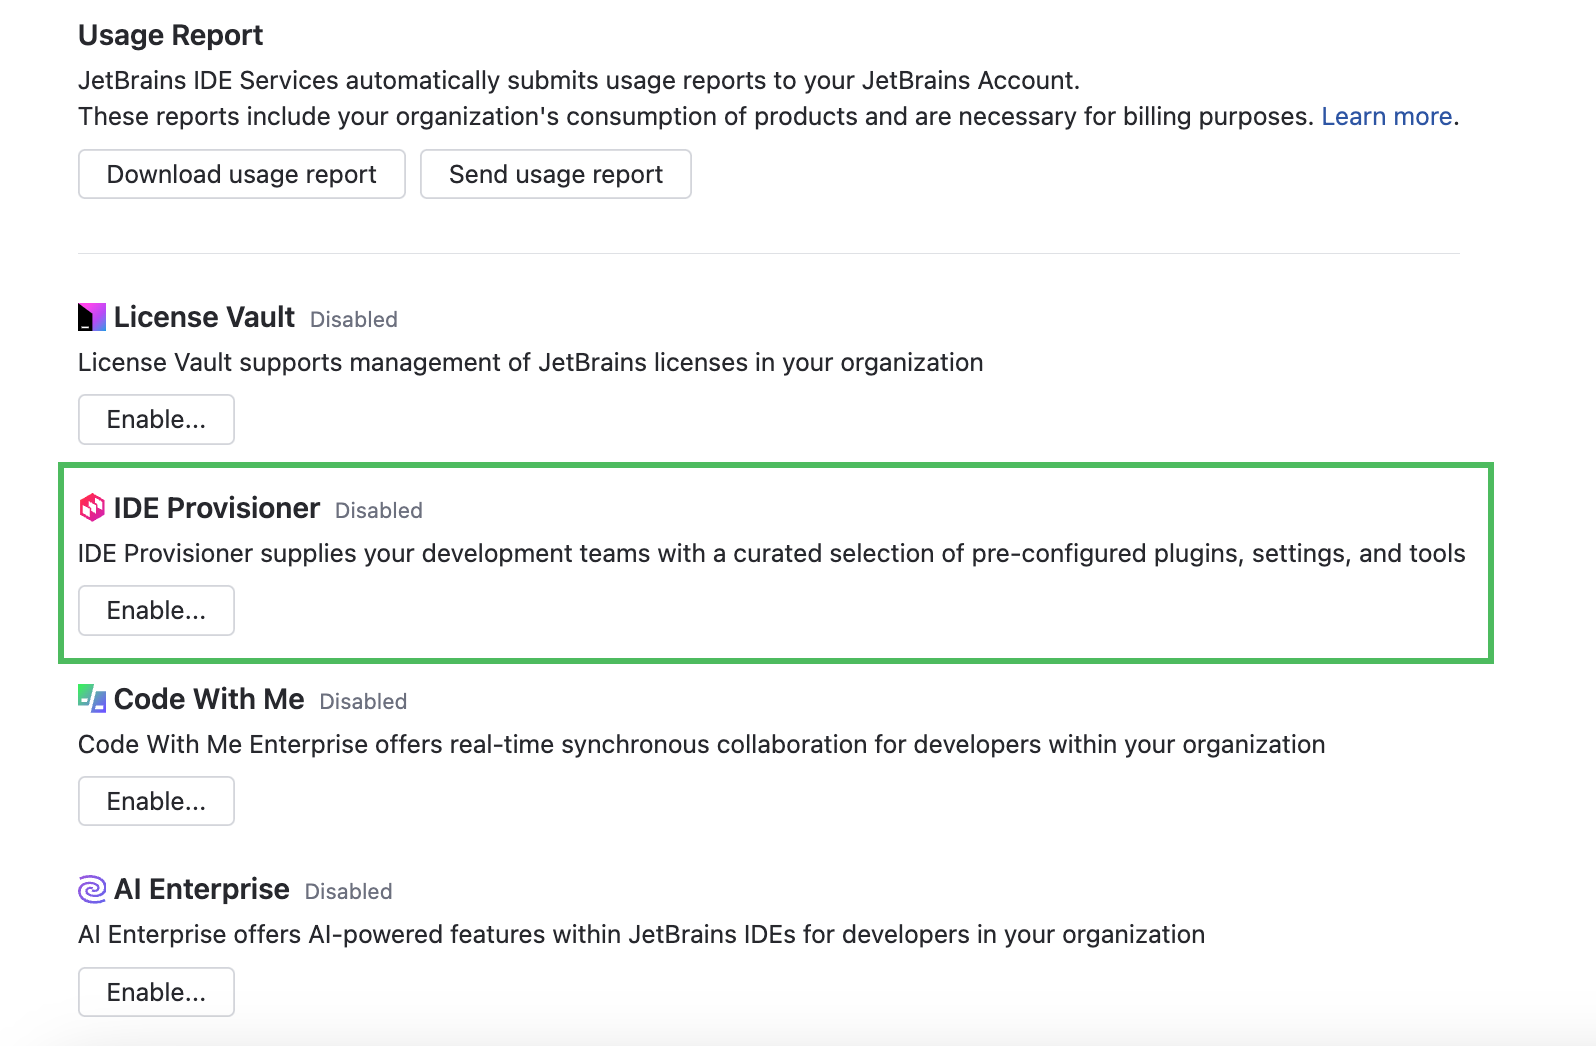Enable the IDE Provisioner service
Viewport: 1596px width, 1046px height.
(156, 610)
